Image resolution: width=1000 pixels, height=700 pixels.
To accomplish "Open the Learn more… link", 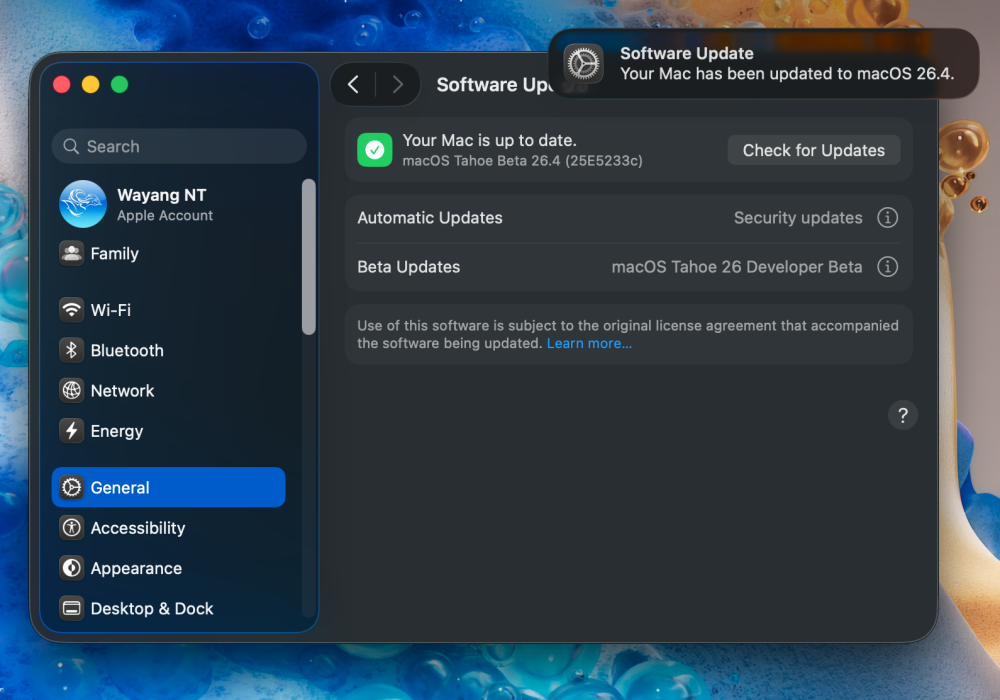I will [589, 344].
